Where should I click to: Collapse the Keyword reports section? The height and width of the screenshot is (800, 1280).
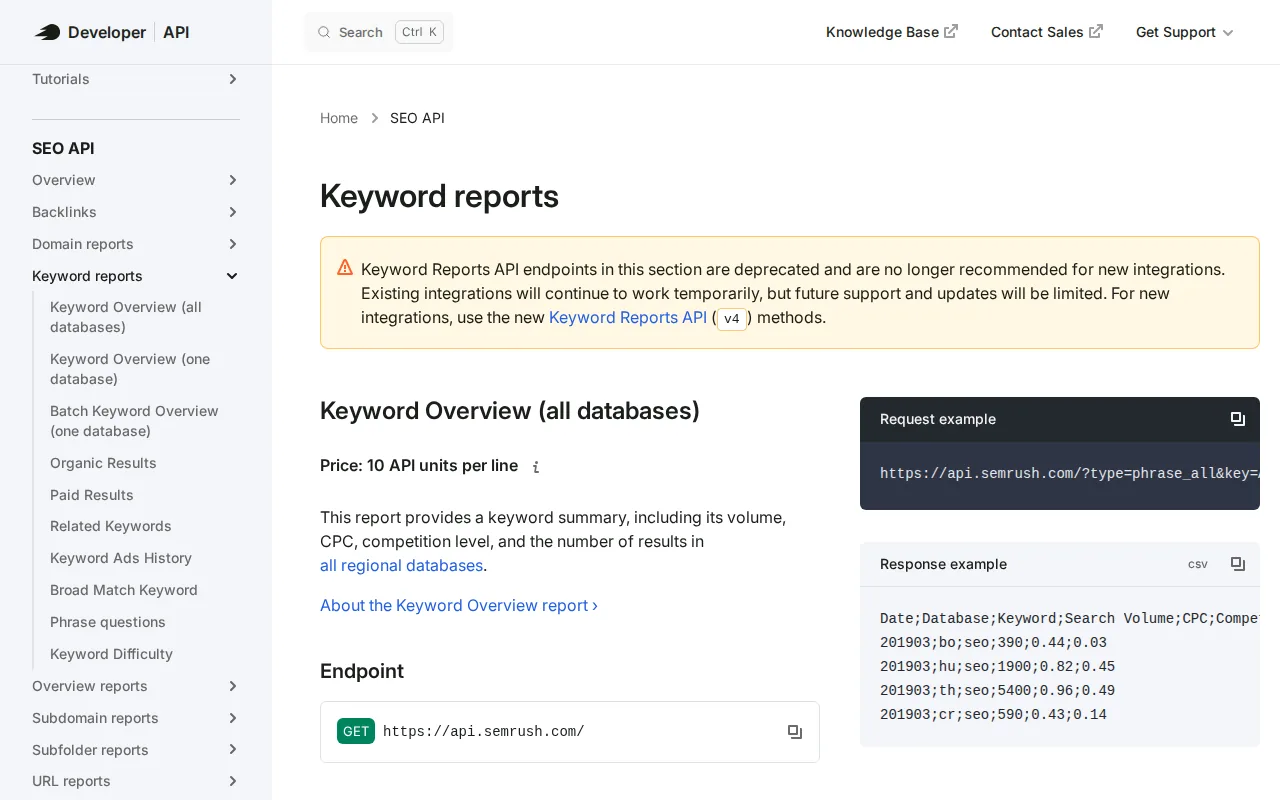click(x=232, y=276)
